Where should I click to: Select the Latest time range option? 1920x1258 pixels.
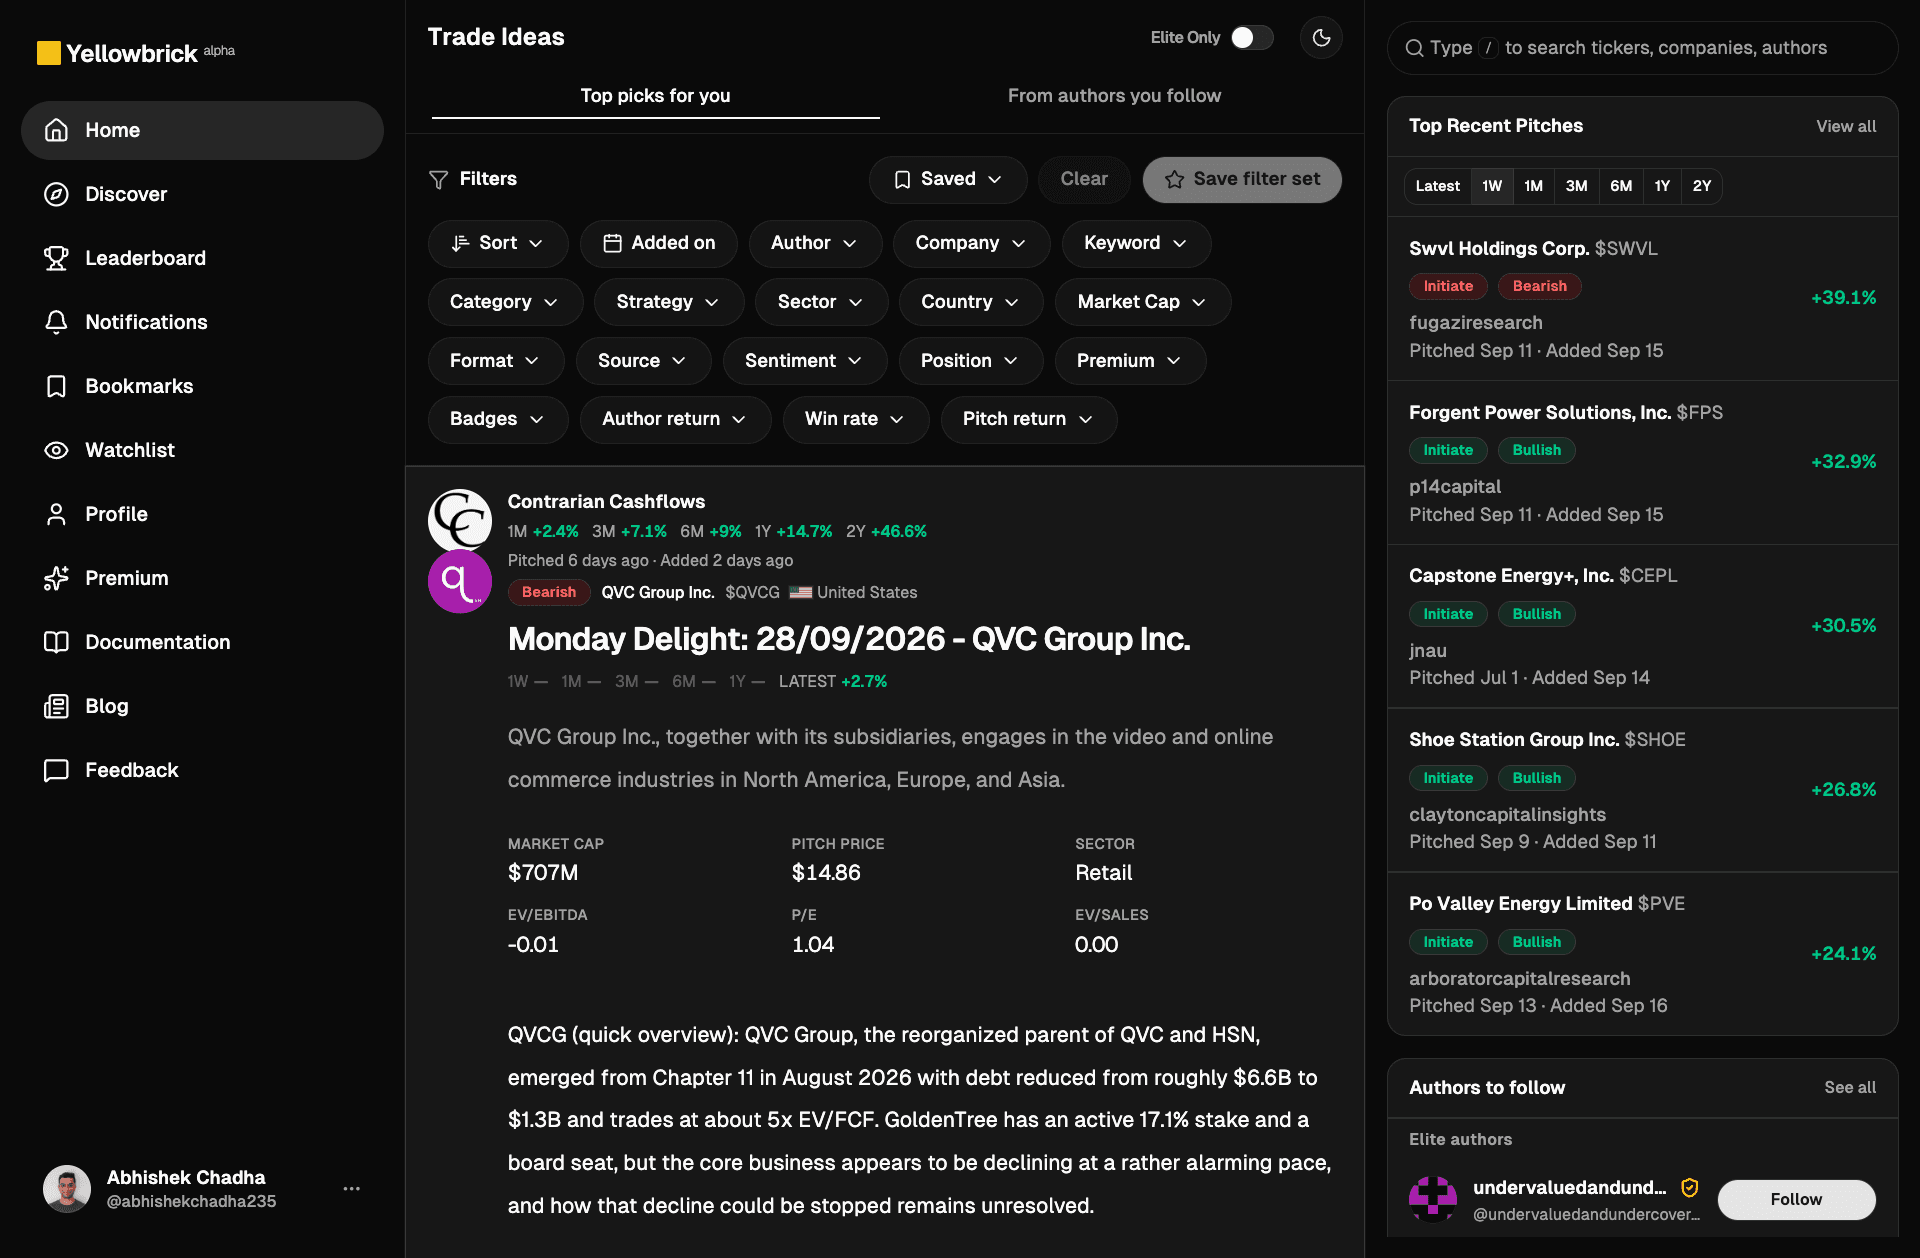click(x=1437, y=186)
